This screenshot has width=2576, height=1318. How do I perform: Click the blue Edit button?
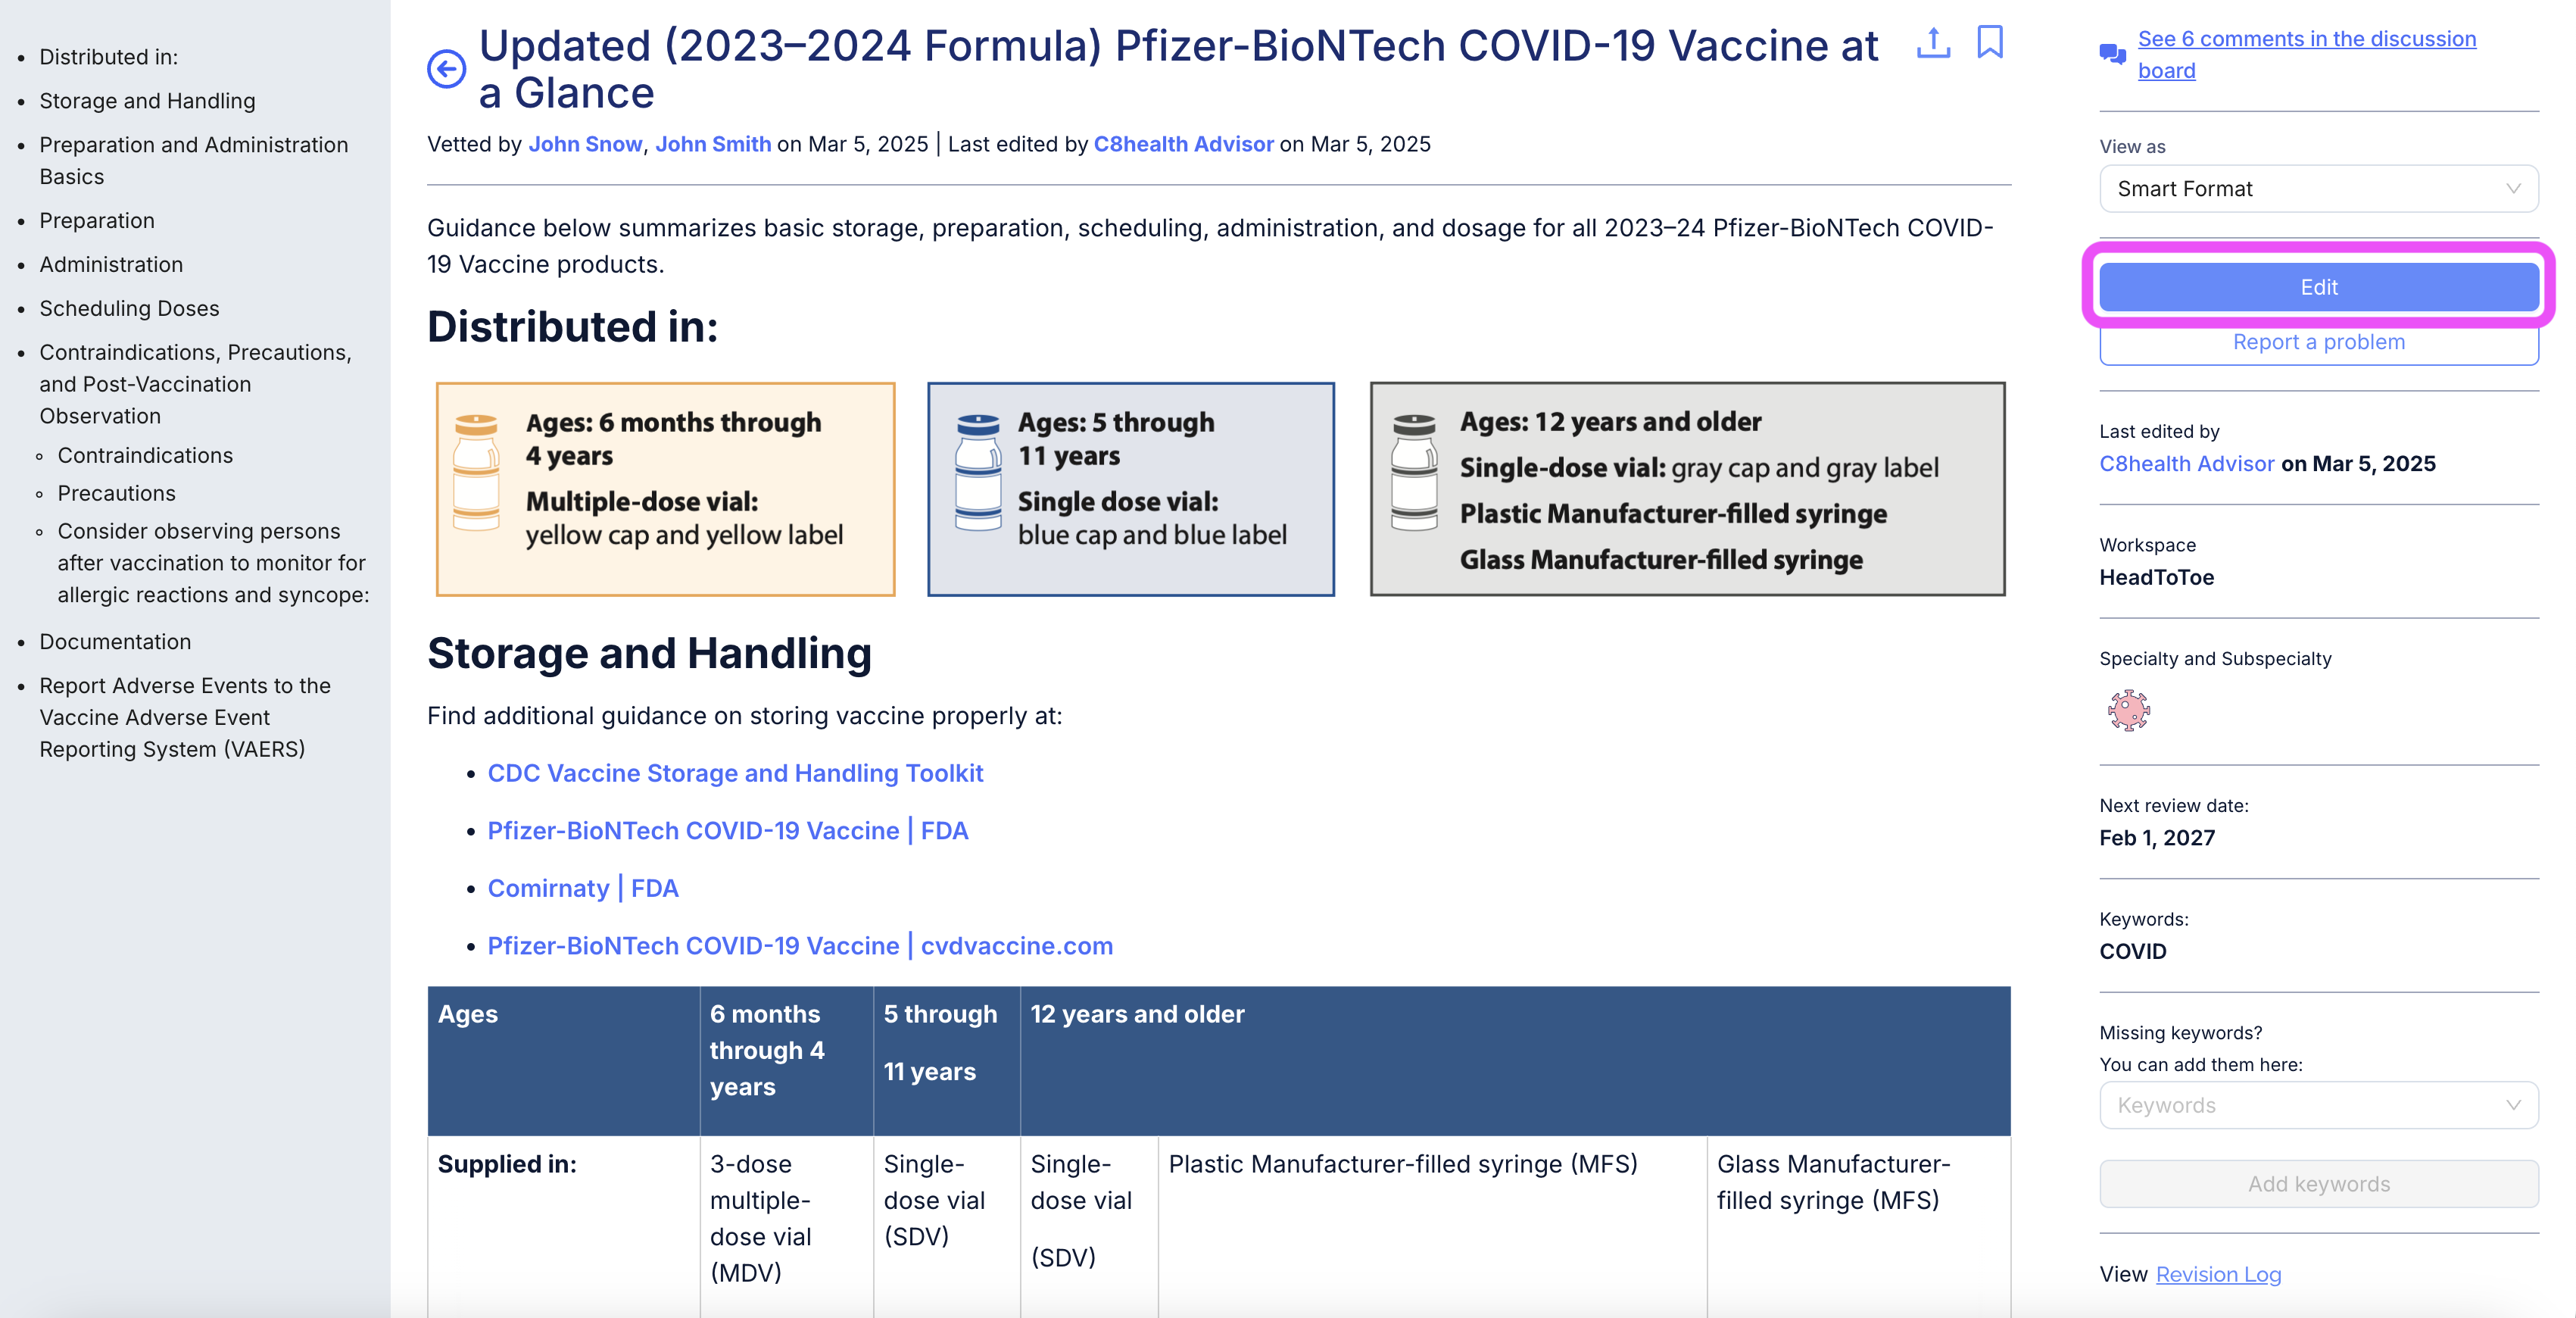(2318, 287)
